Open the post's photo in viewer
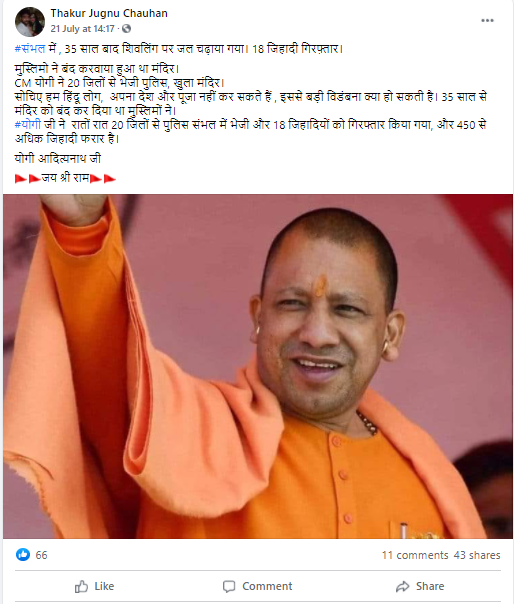Screen dimensions: 514x604 pyautogui.click(x=257, y=366)
